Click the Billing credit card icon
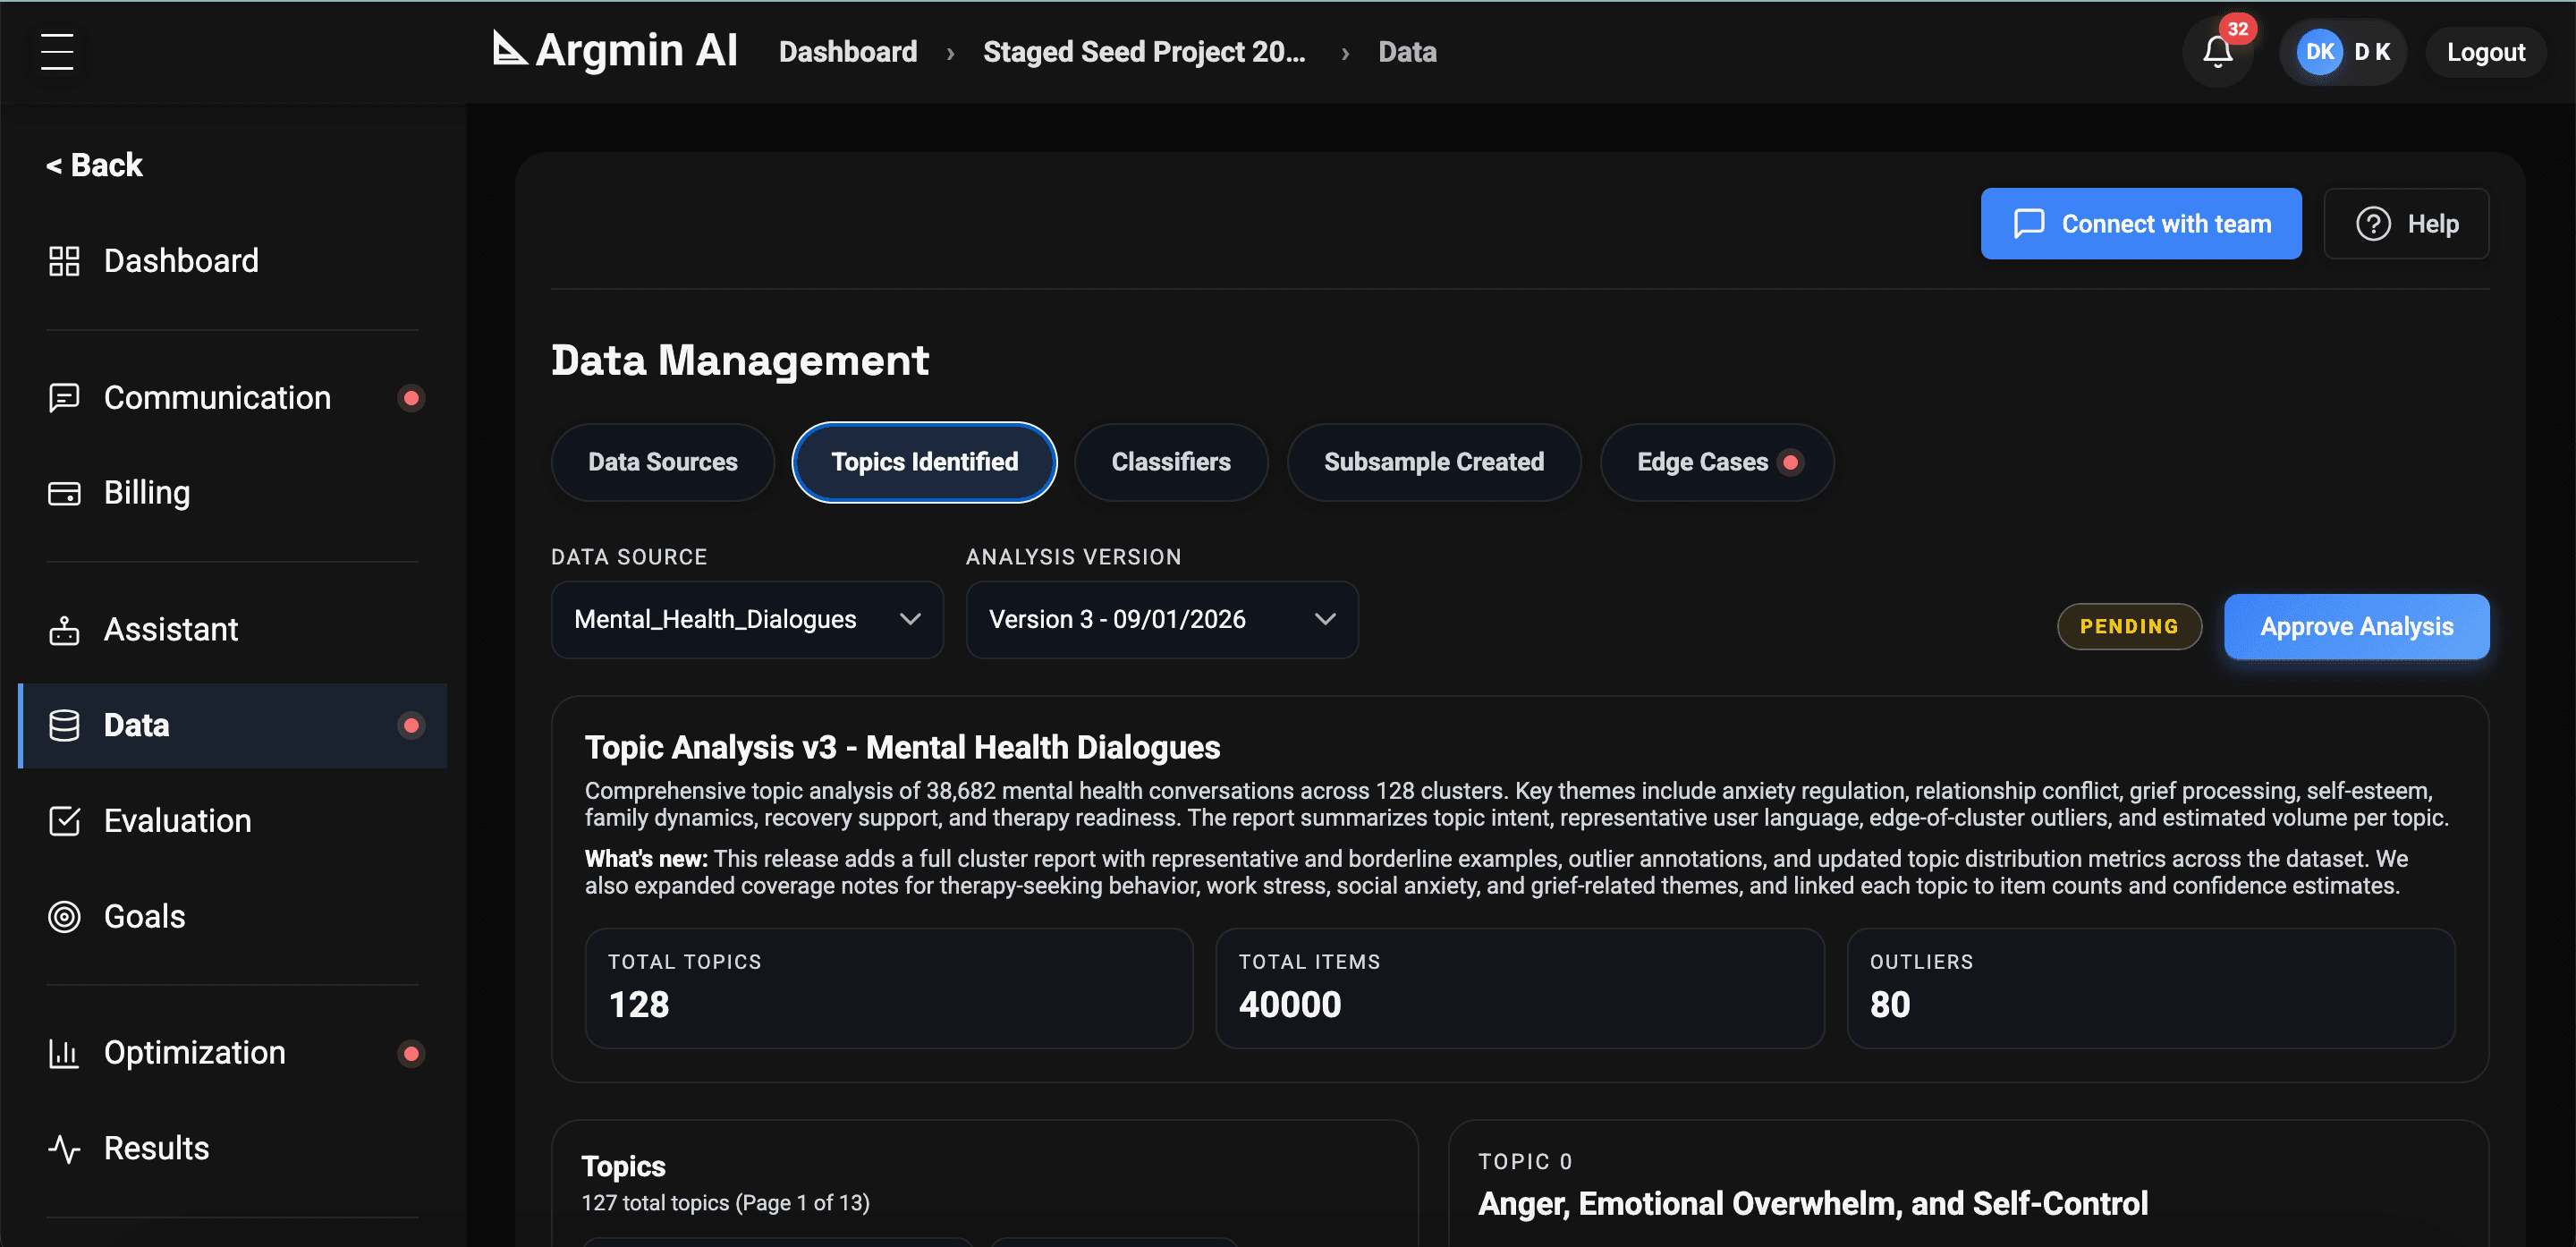The width and height of the screenshot is (2576, 1247). click(x=63, y=493)
